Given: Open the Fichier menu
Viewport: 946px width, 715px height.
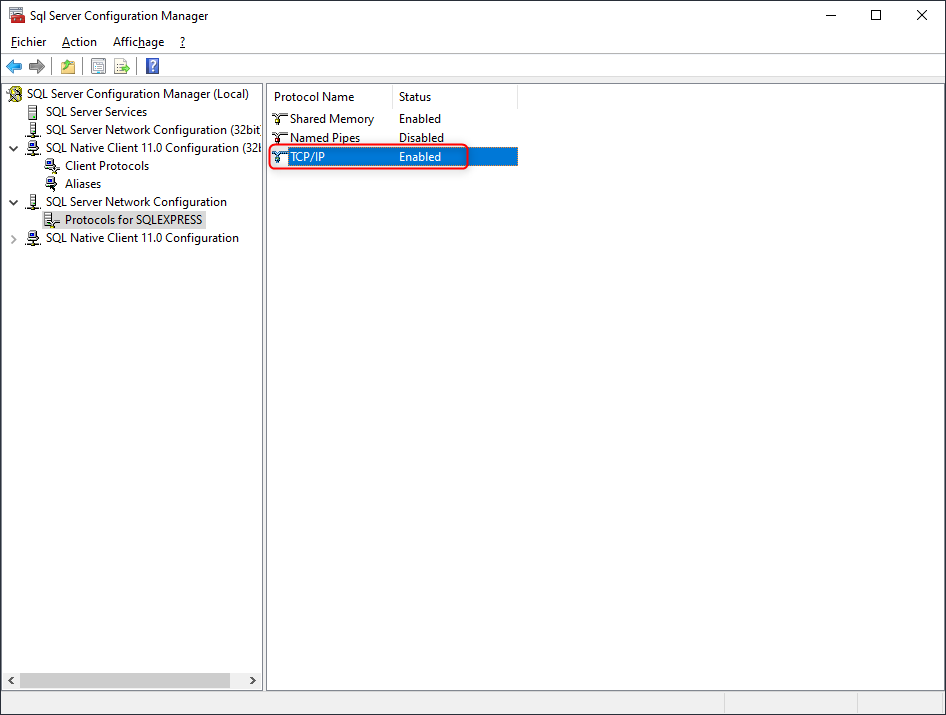Looking at the screenshot, I should click(x=29, y=42).
